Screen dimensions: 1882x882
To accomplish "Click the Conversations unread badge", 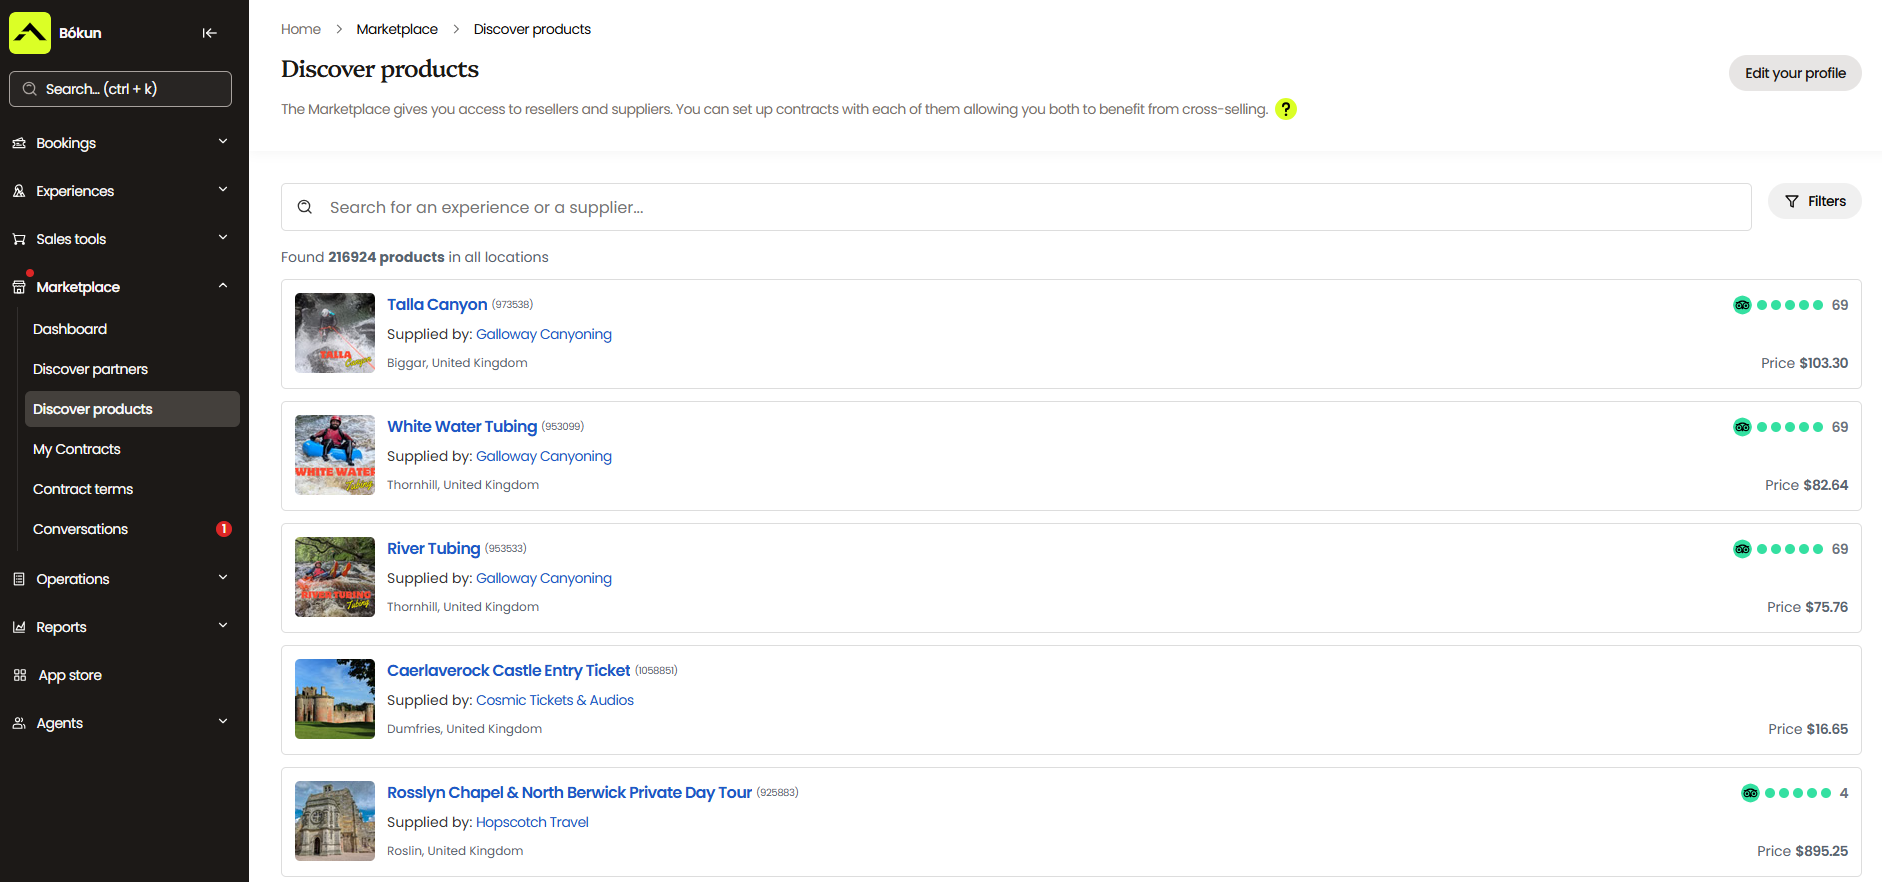I will (224, 529).
